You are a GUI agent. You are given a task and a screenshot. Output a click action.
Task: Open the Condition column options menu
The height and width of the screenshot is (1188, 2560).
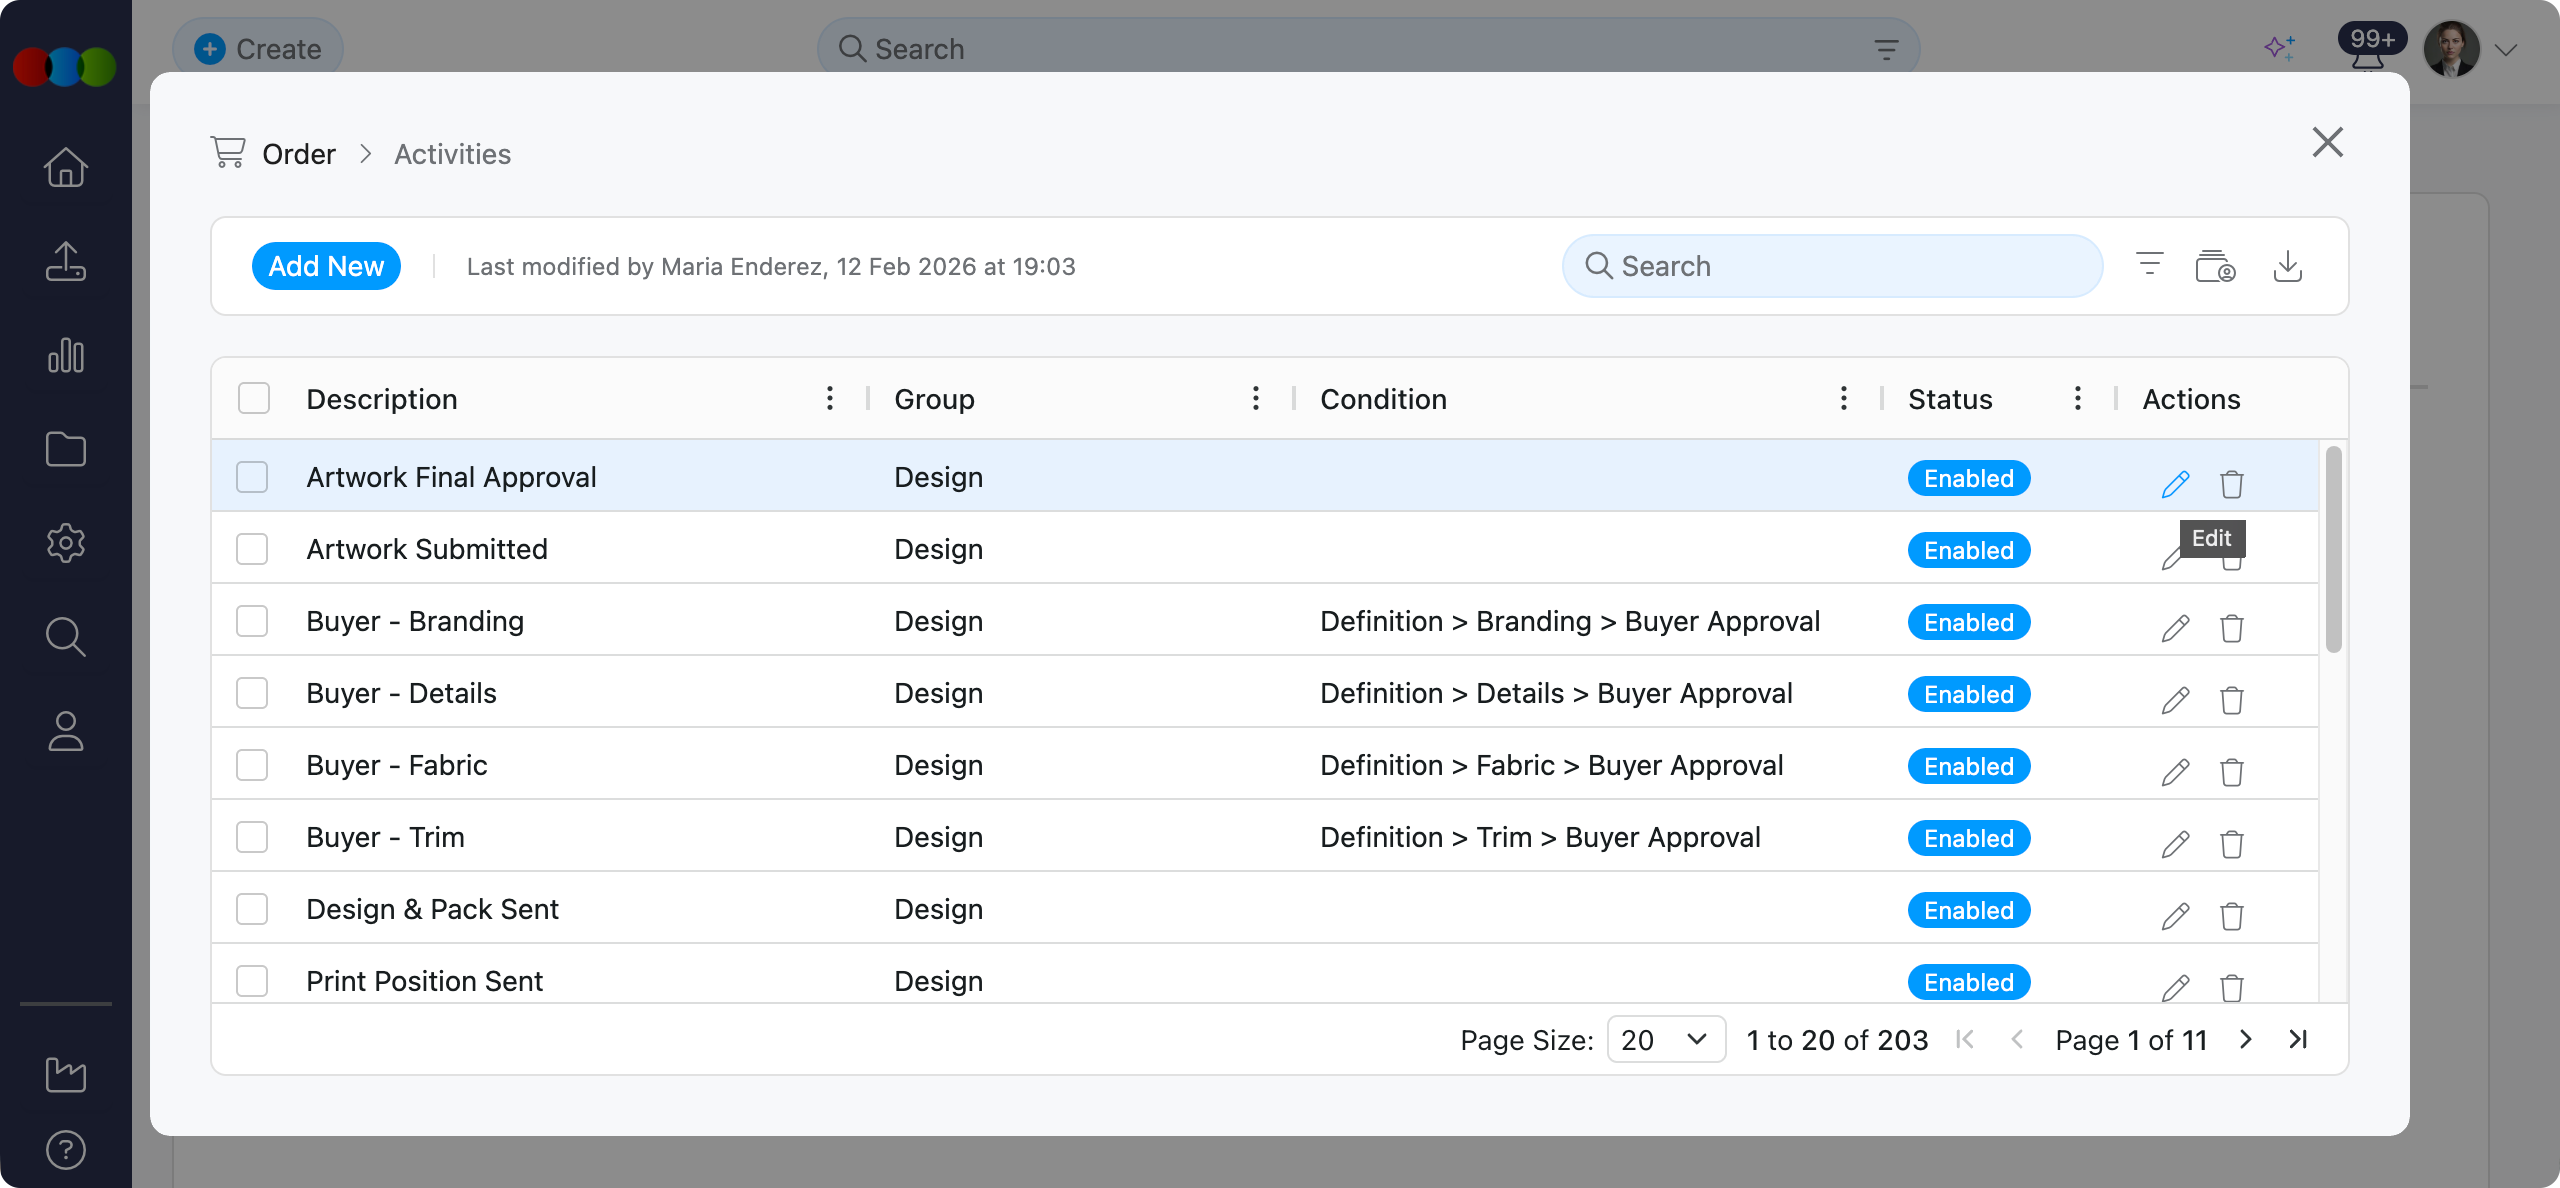[x=1843, y=398]
